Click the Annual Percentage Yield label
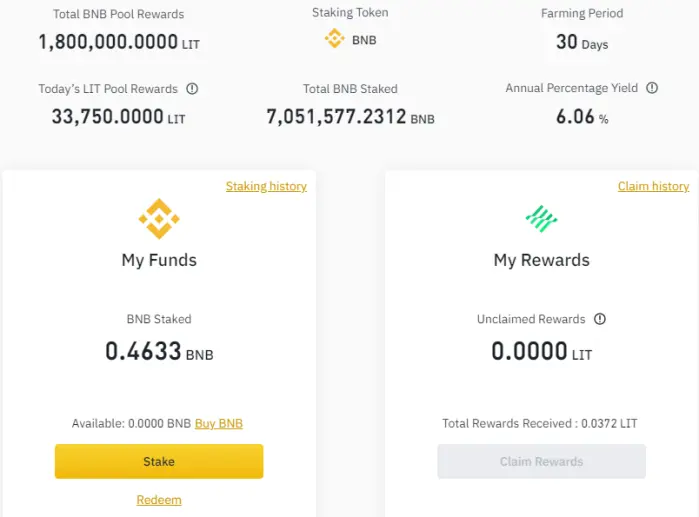The image size is (699, 517). (x=572, y=88)
